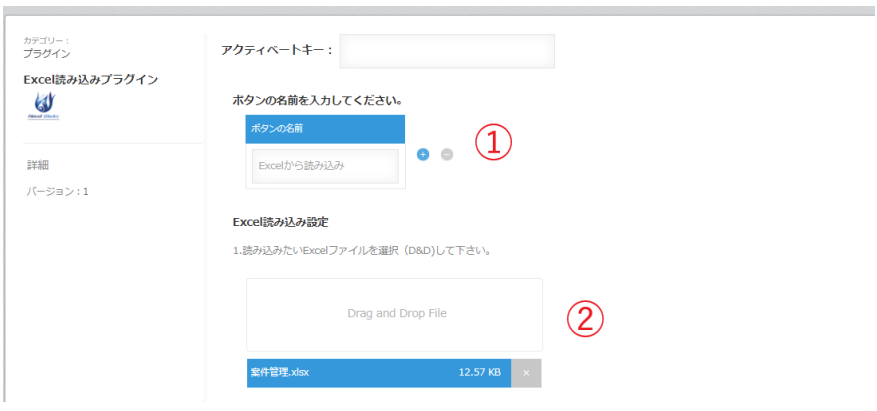The height and width of the screenshot is (411, 877).
Task: Click the ボタンの名前 column header
Action: (x=325, y=129)
